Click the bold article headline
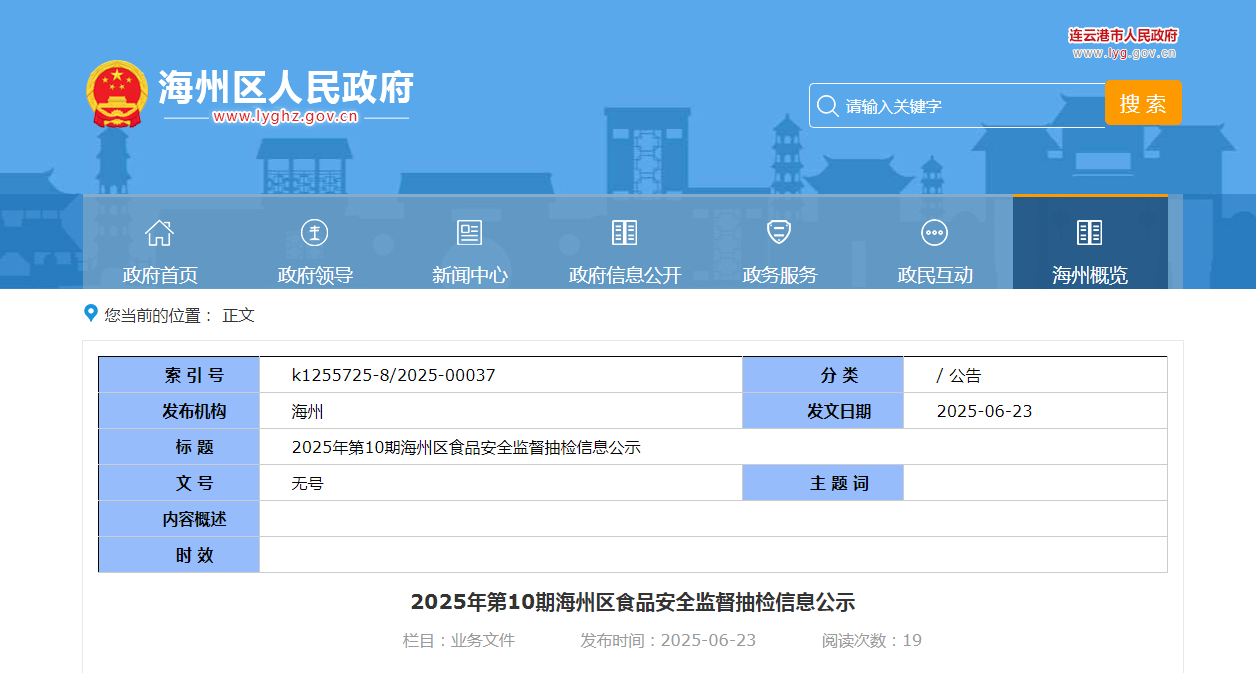1256x673 pixels. pos(633,602)
